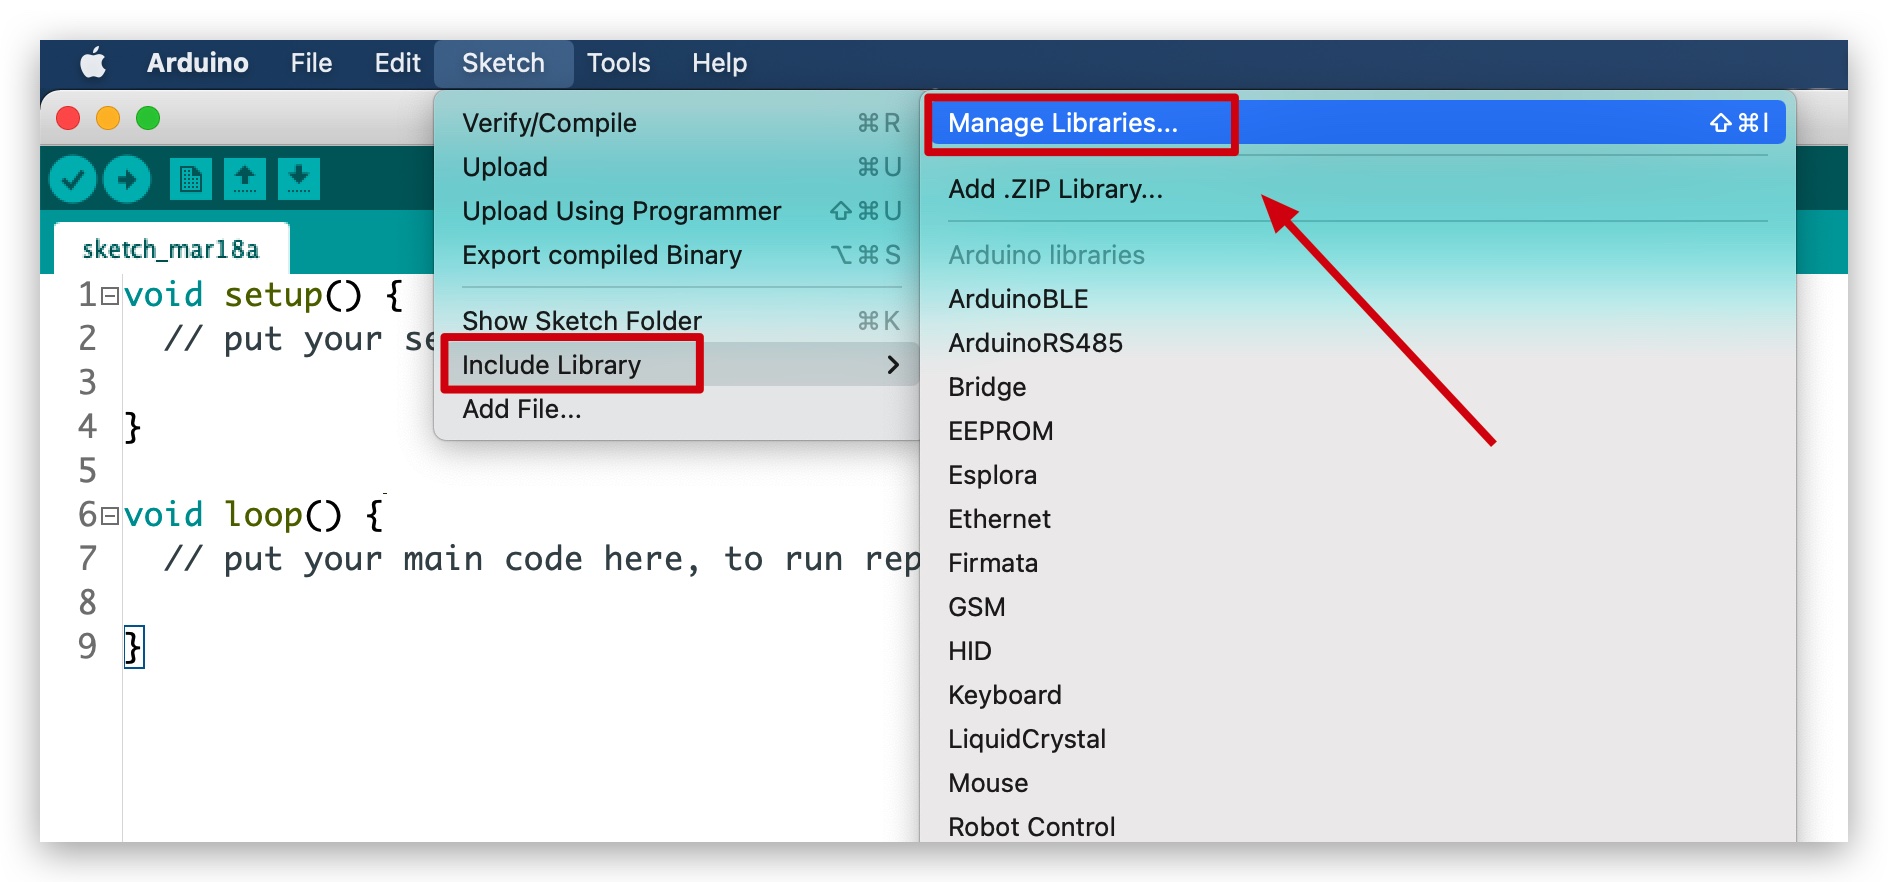Click the closing brace on line 9
Viewport: 1888px width, 882px height.
134,647
